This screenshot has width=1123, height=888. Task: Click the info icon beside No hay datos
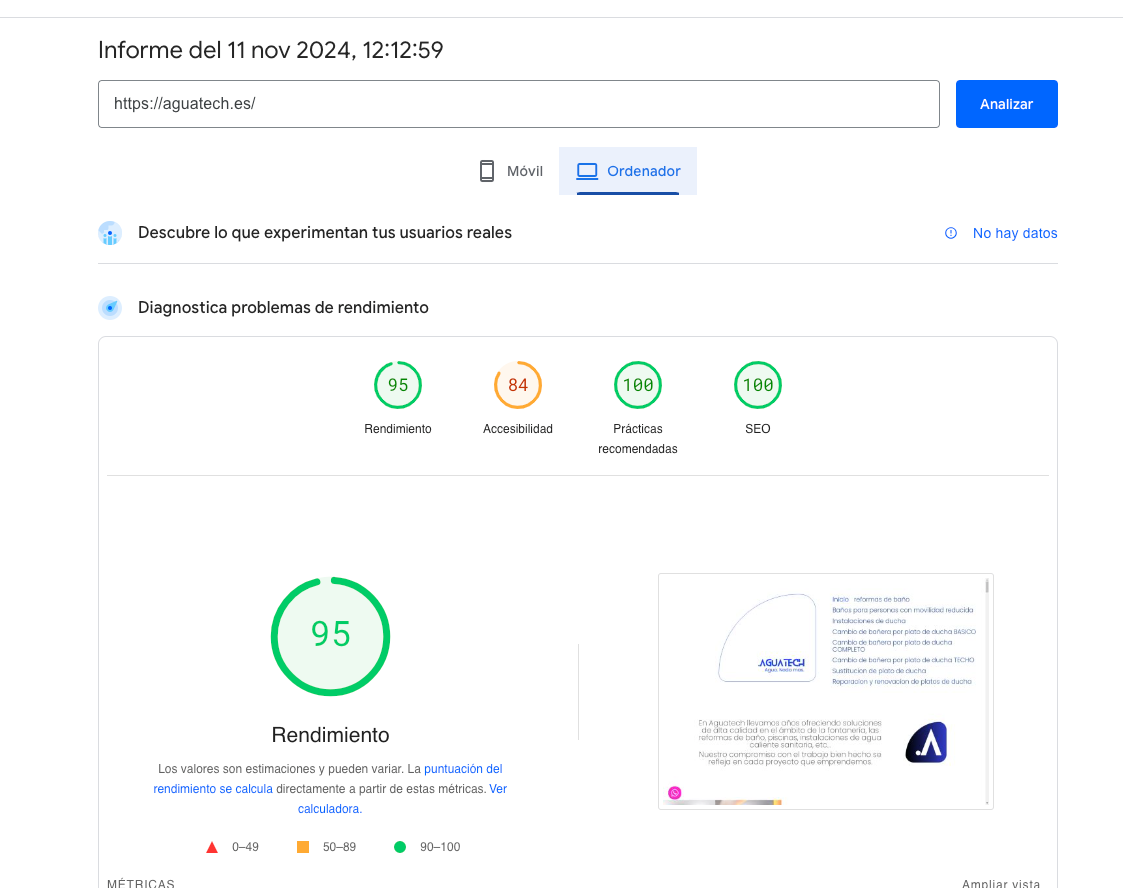click(x=950, y=233)
